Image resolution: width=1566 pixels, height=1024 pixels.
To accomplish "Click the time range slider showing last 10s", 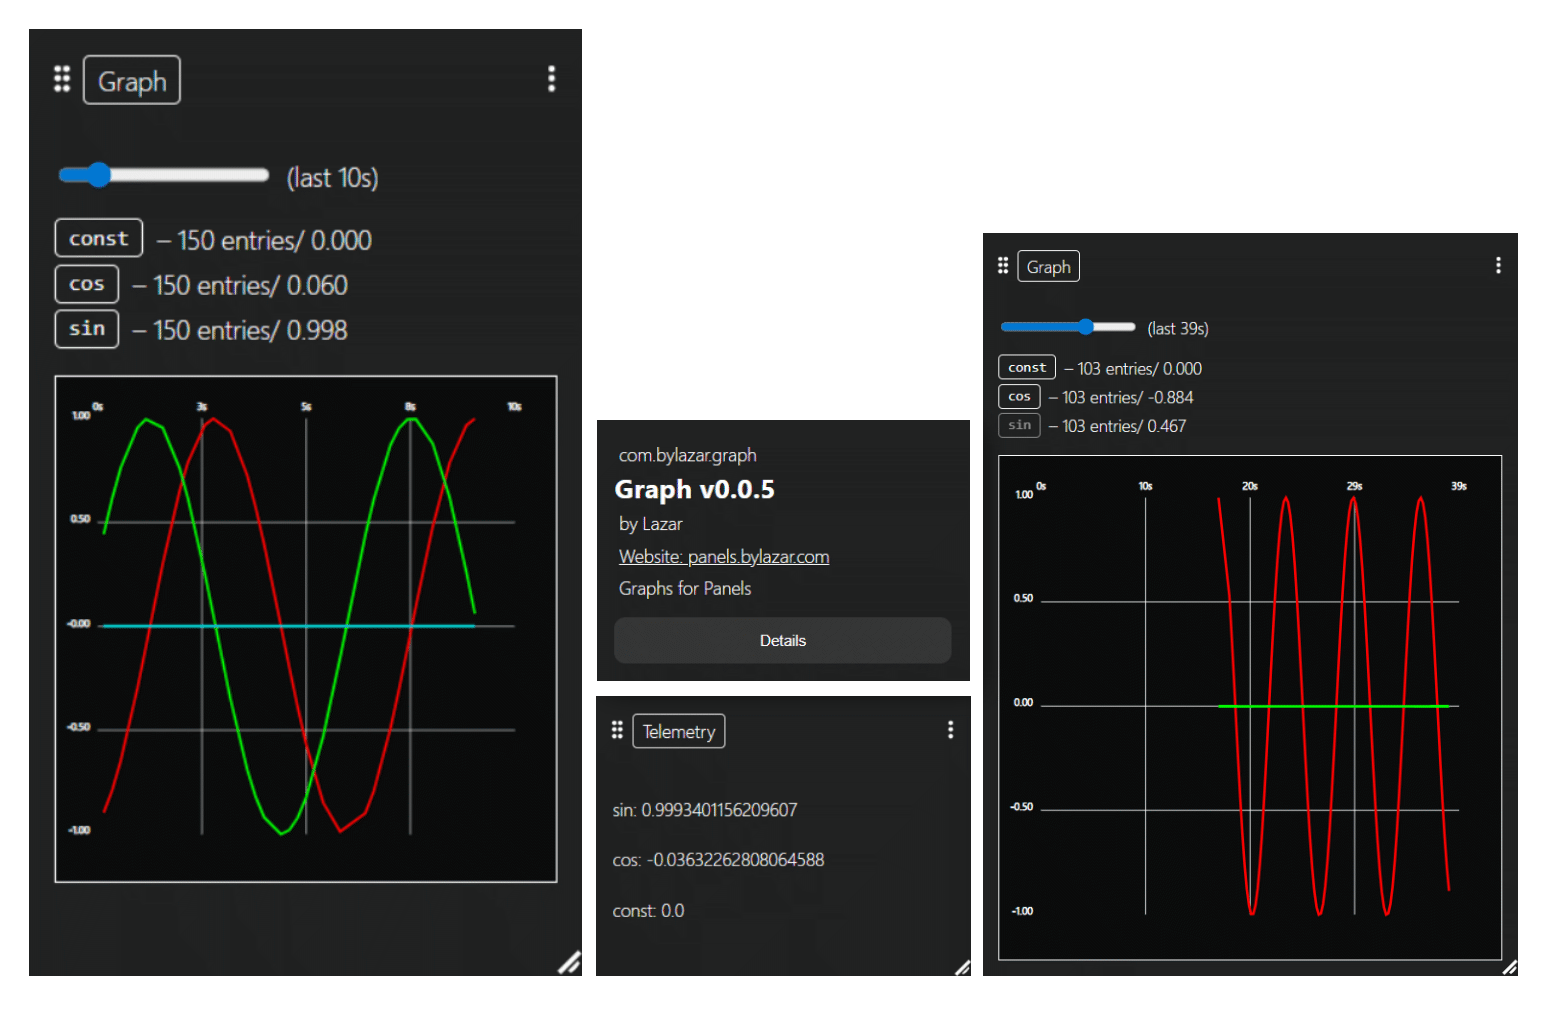I will [x=164, y=175].
